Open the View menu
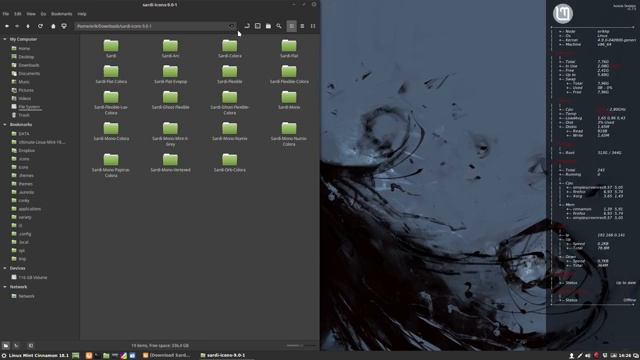 31,14
